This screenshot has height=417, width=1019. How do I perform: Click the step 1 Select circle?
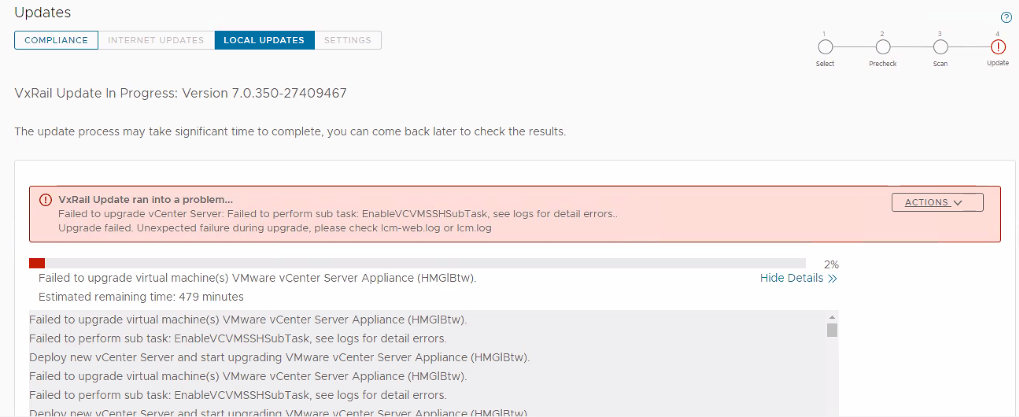(x=825, y=46)
